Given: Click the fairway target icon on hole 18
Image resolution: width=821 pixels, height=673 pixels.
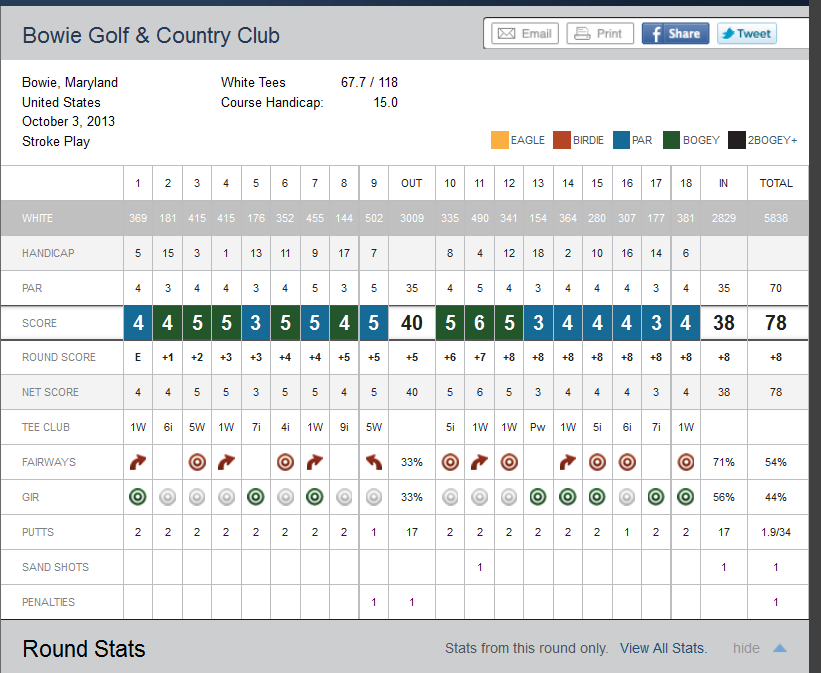Looking at the screenshot, I should tap(685, 463).
